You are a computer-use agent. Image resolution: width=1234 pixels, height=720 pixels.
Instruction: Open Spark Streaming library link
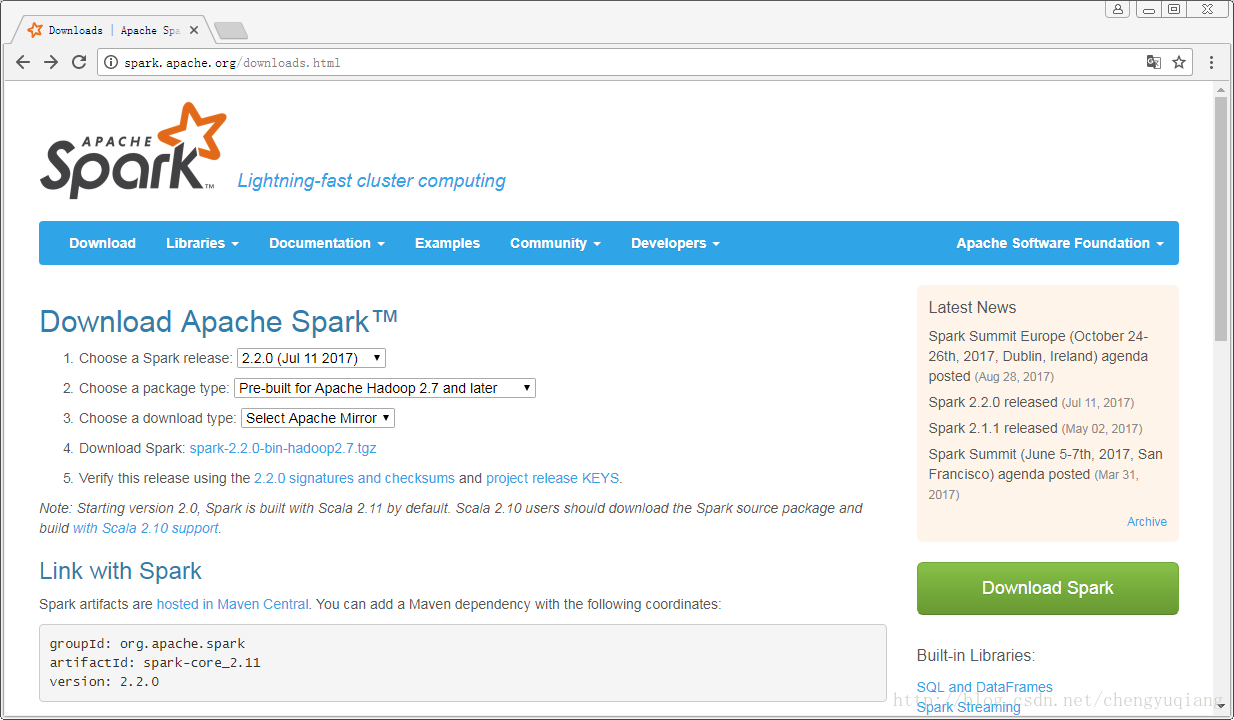pos(968,707)
